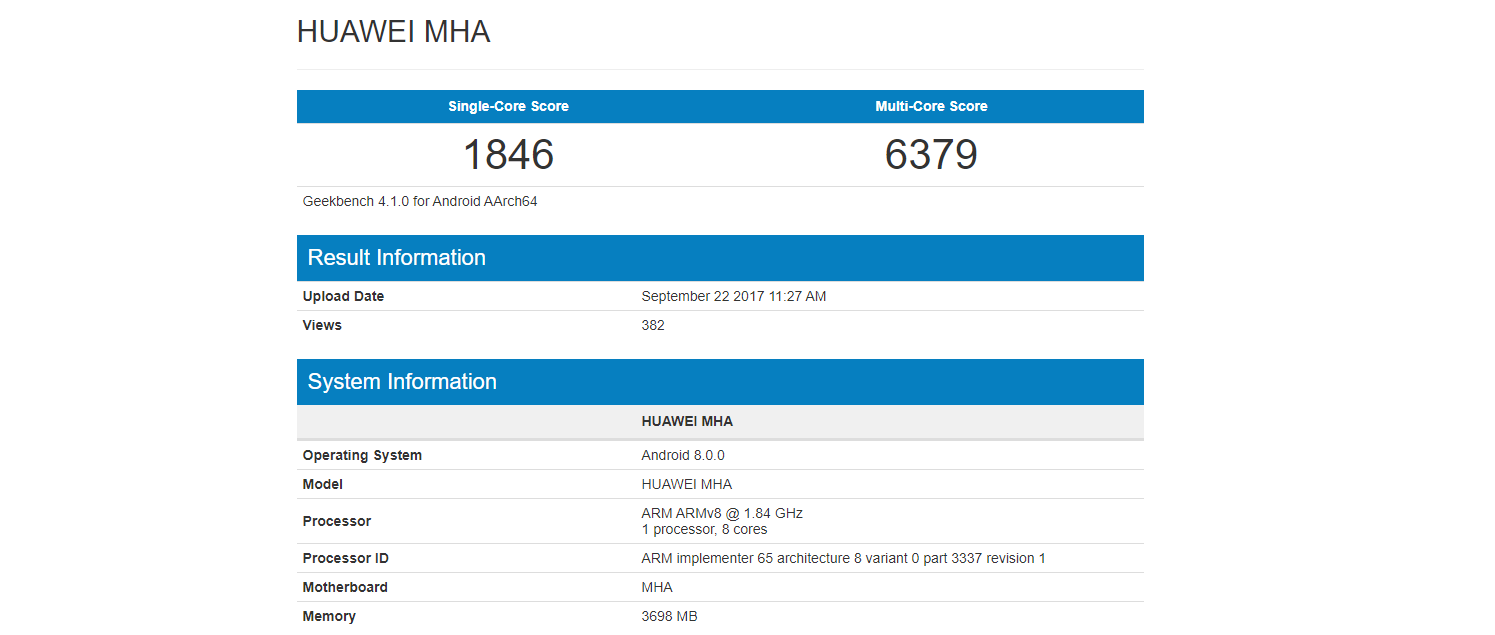This screenshot has height=635, width=1495.
Task: Click the Memory row label
Action: tap(329, 616)
